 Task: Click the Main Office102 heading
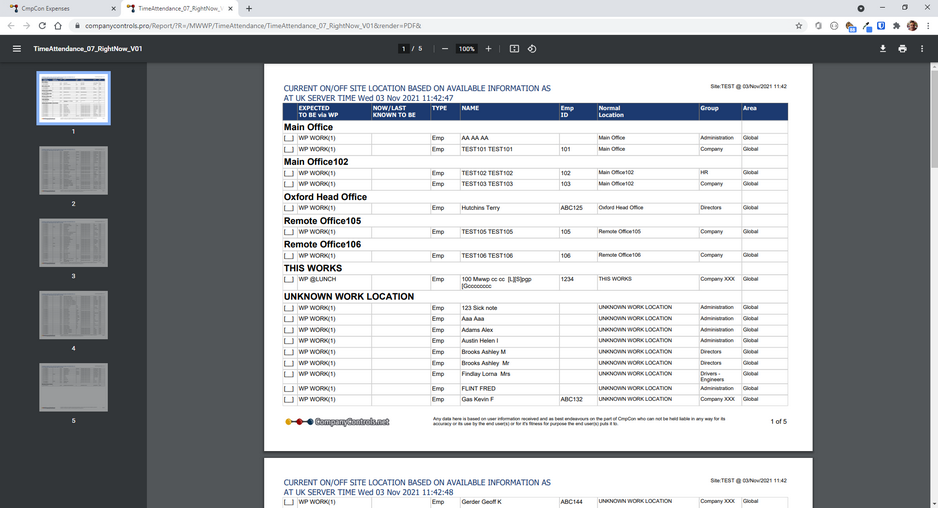tap(316, 162)
